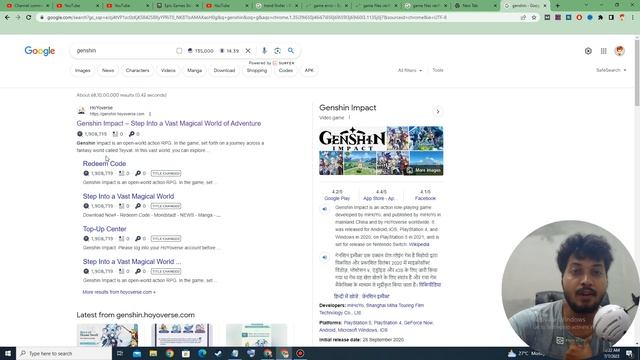Tick the checkbox inside the search bar
The height and width of the screenshot is (360, 640).
179,51
